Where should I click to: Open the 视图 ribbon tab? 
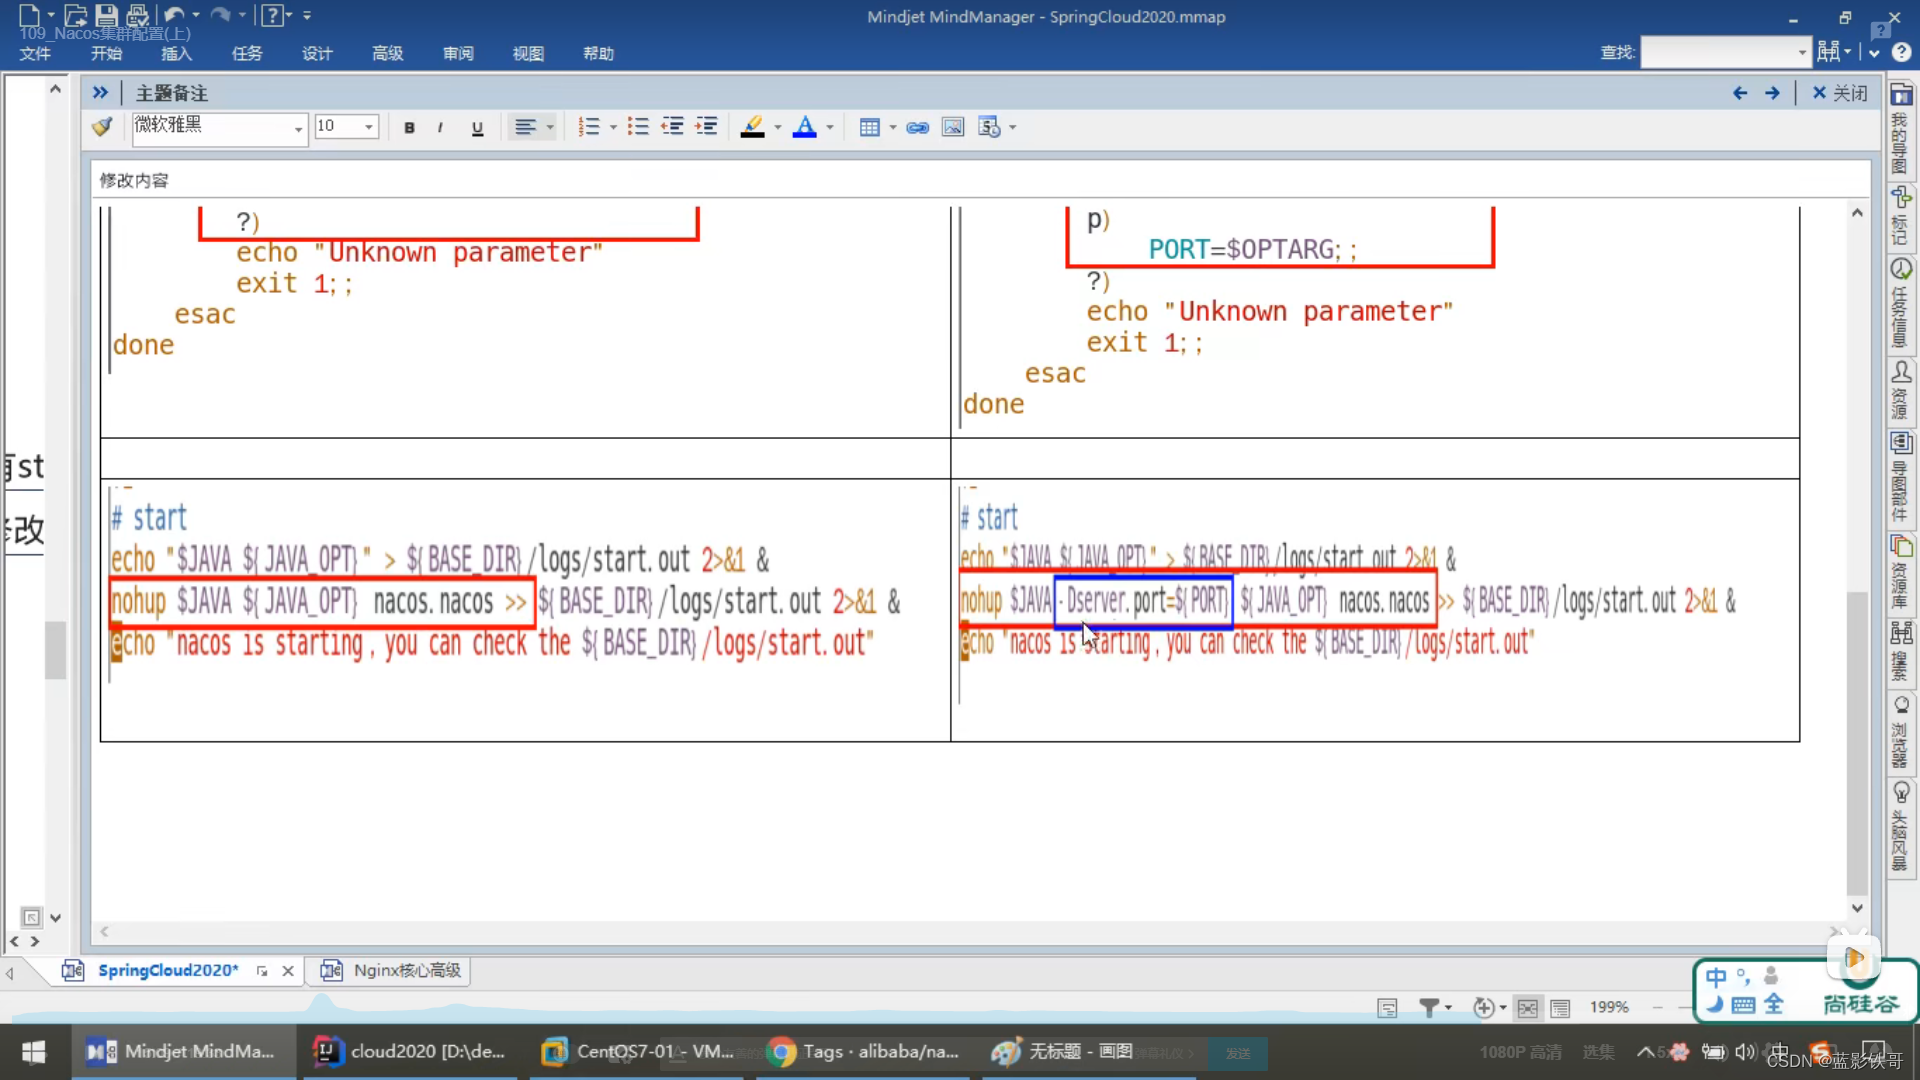(x=528, y=54)
